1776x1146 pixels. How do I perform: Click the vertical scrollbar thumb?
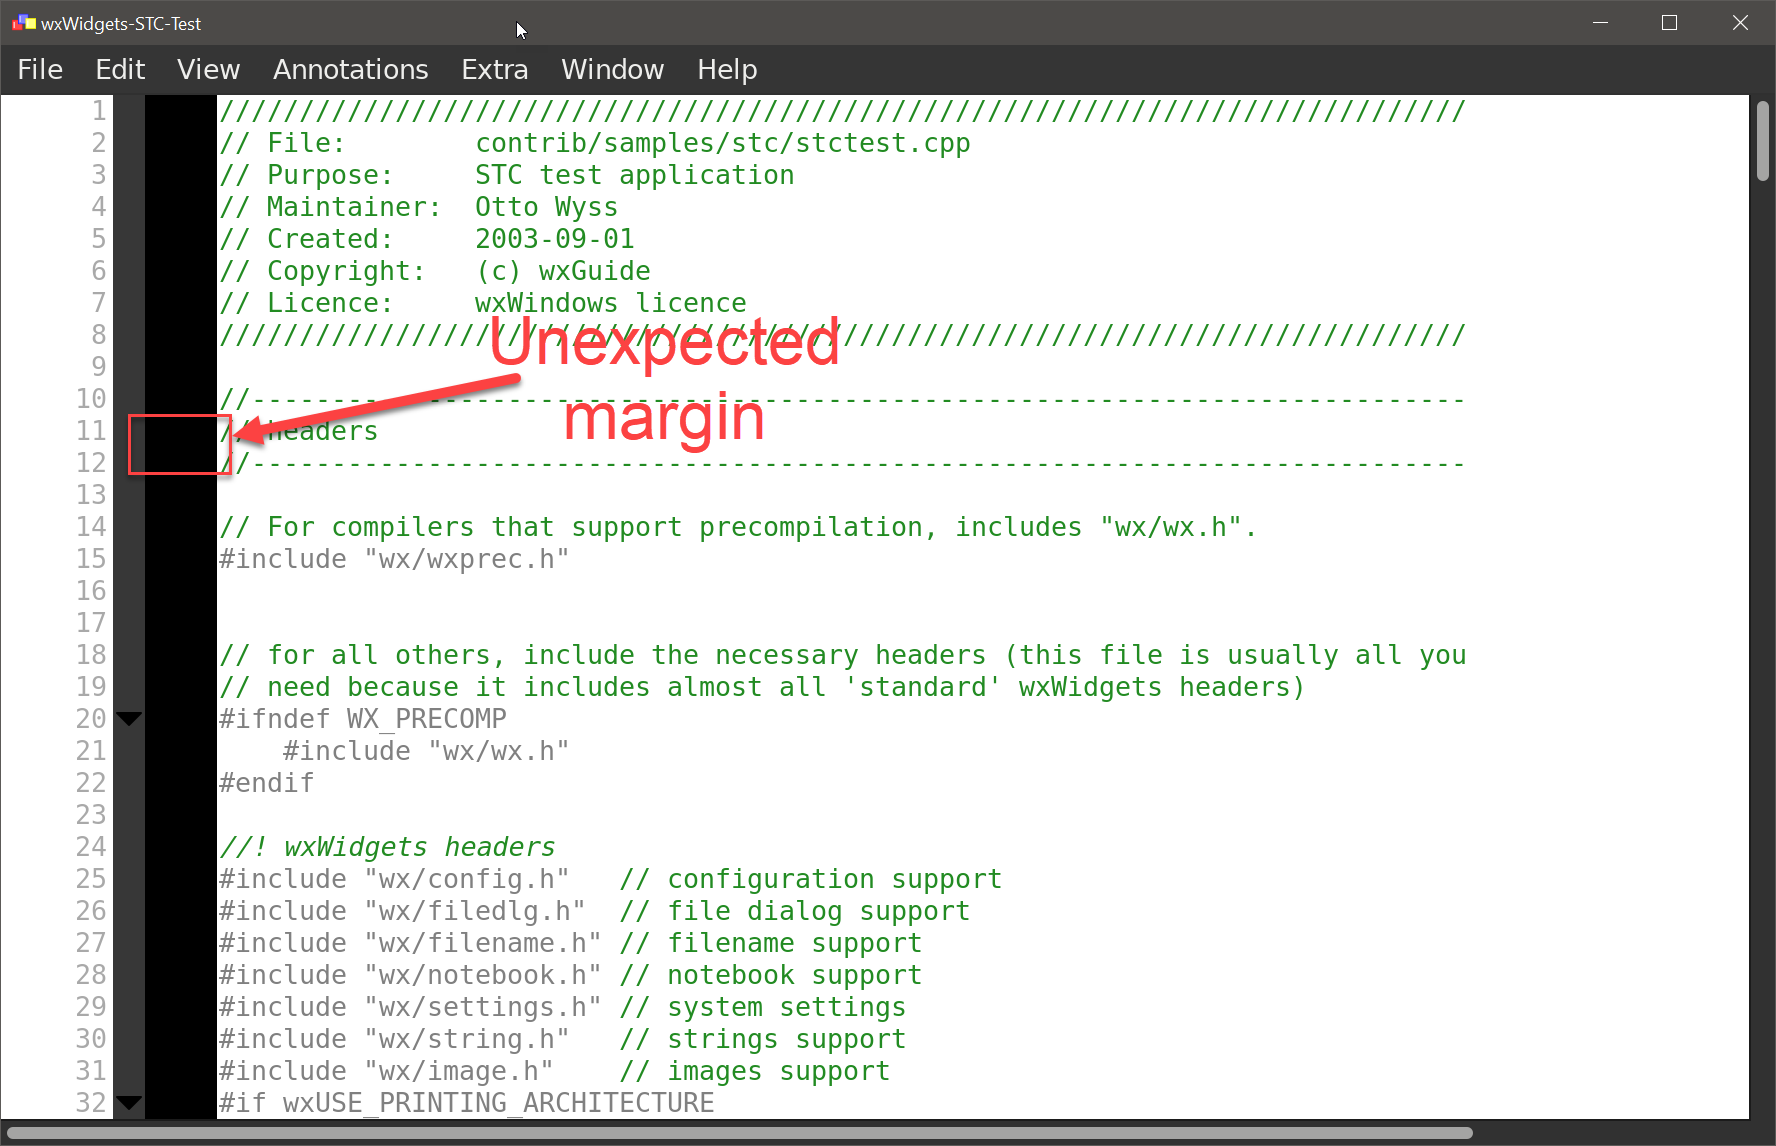coord(1762,141)
